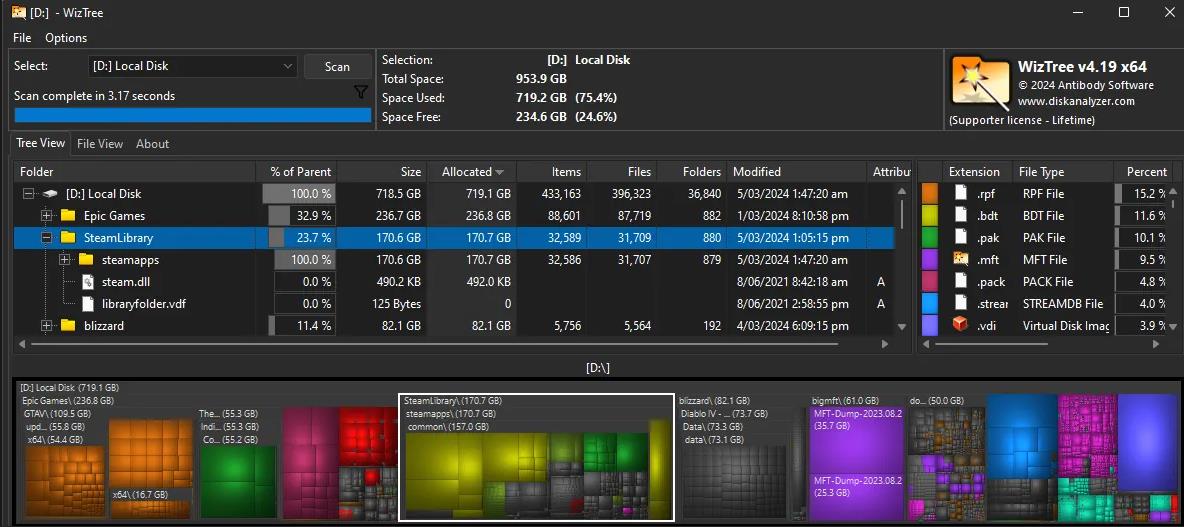
Task: Collapse the D: Local Disk tree node
Action: (29, 194)
